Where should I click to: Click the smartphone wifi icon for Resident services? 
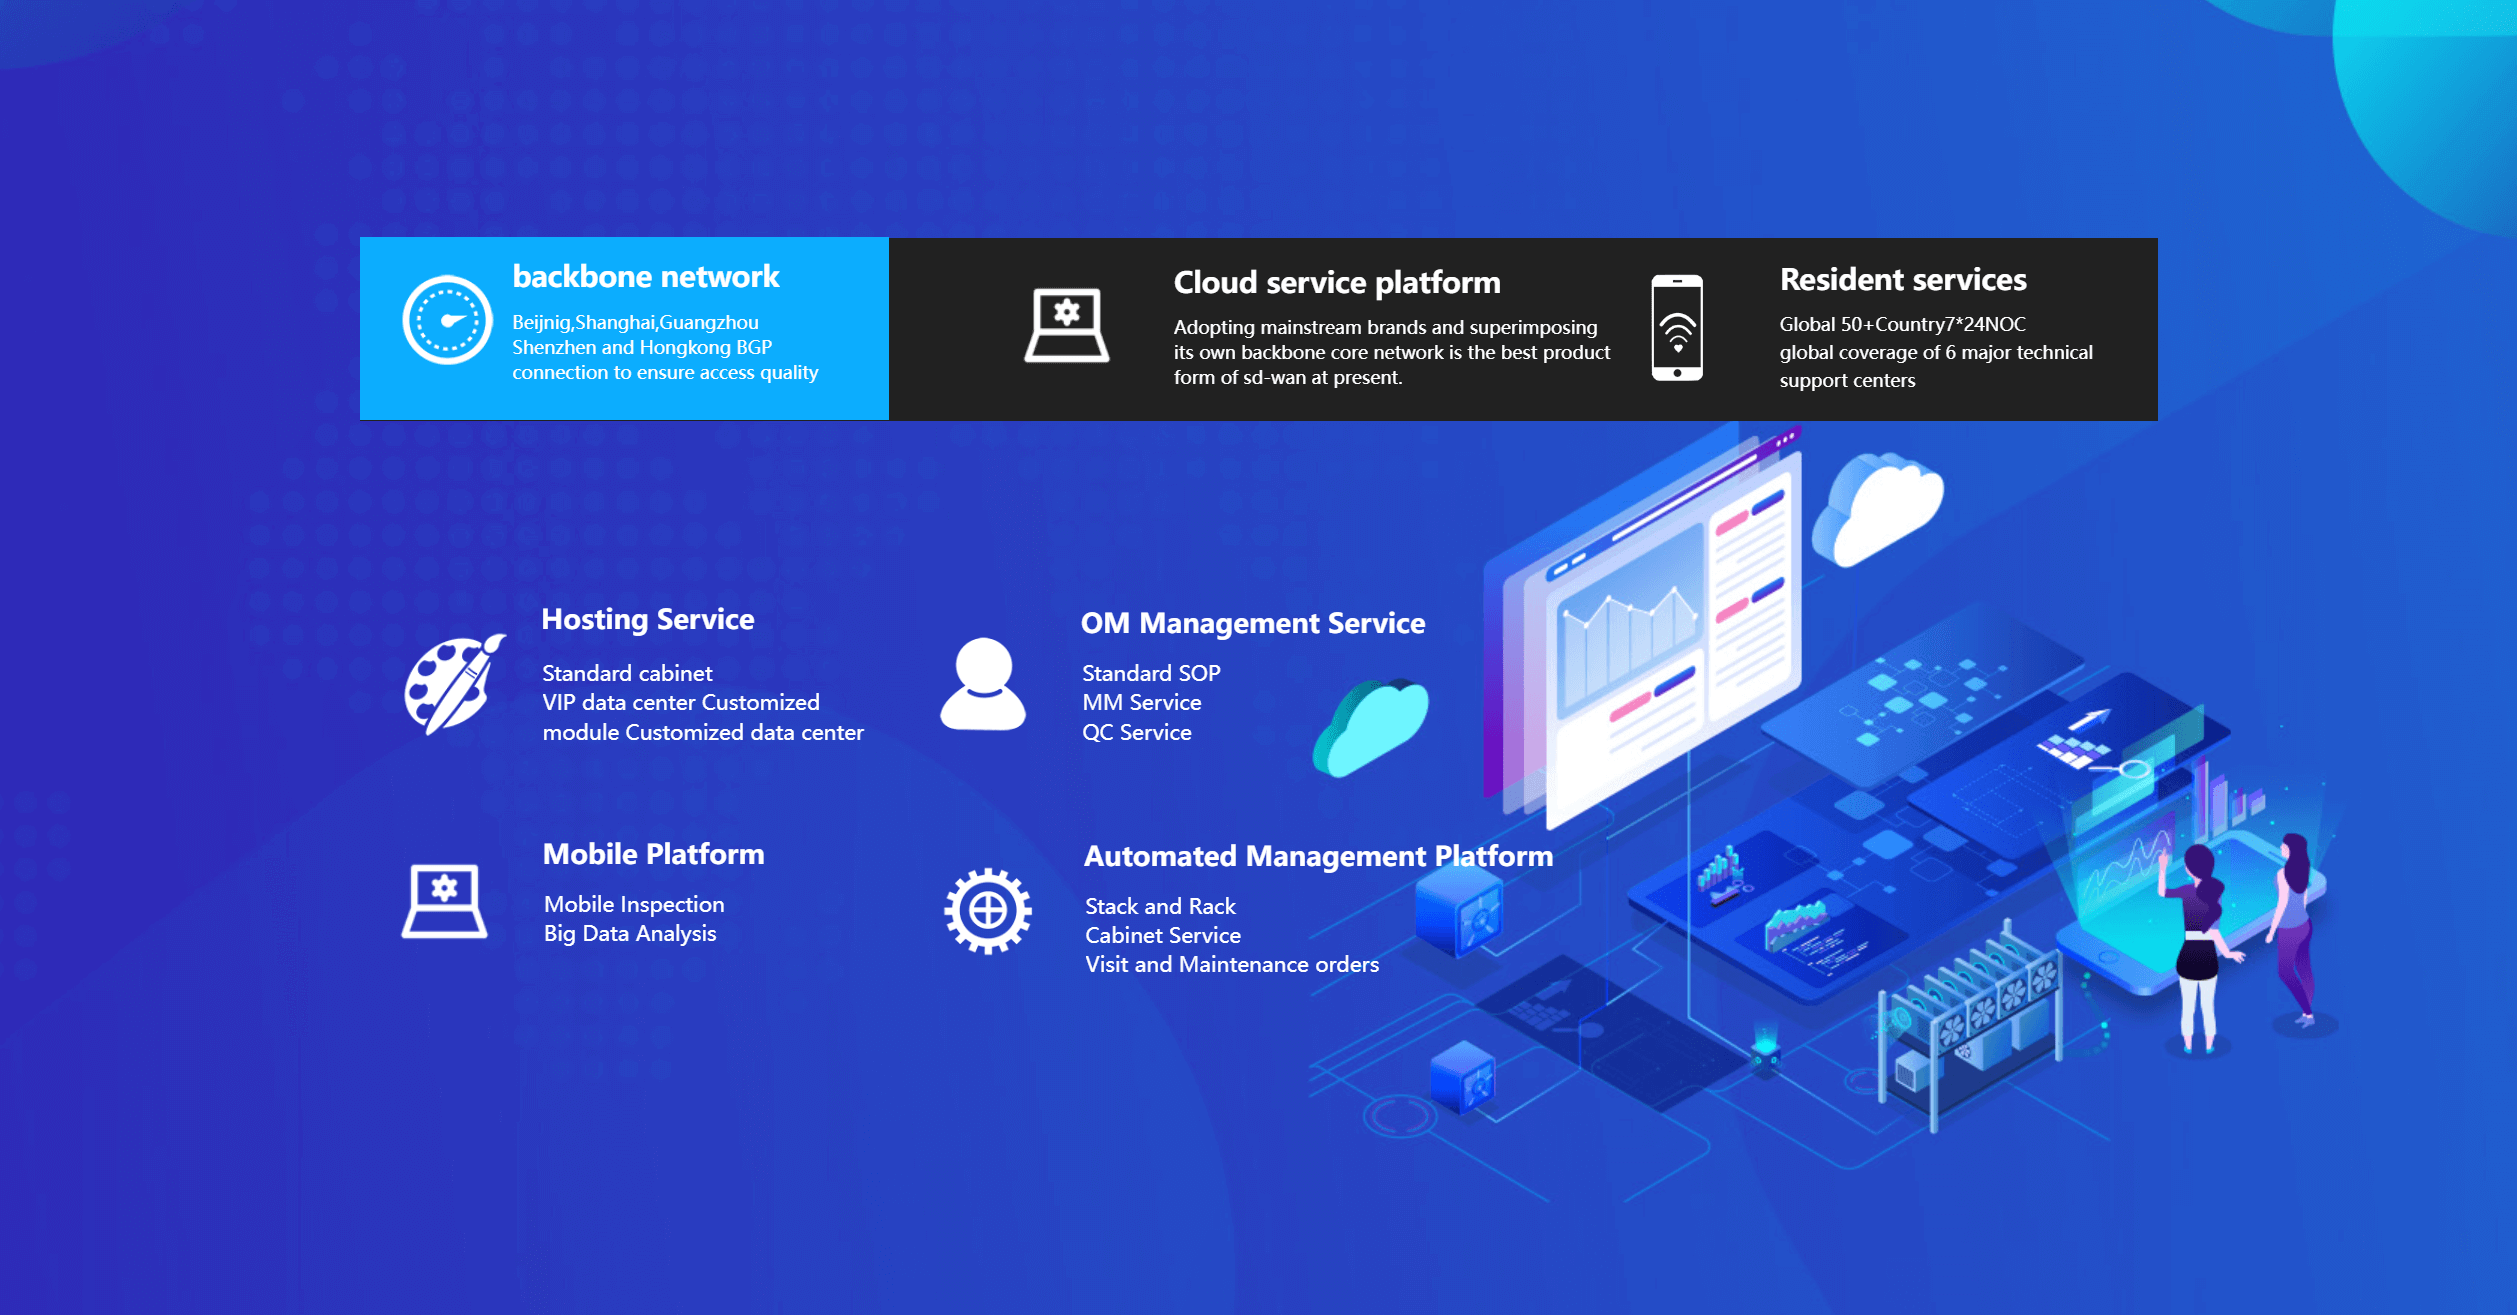[x=1677, y=328]
